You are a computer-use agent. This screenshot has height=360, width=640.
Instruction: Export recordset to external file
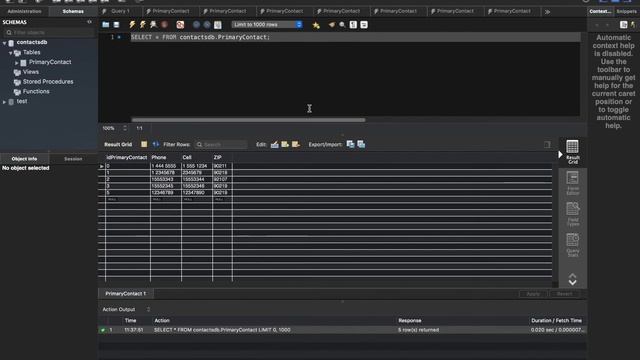[350, 144]
